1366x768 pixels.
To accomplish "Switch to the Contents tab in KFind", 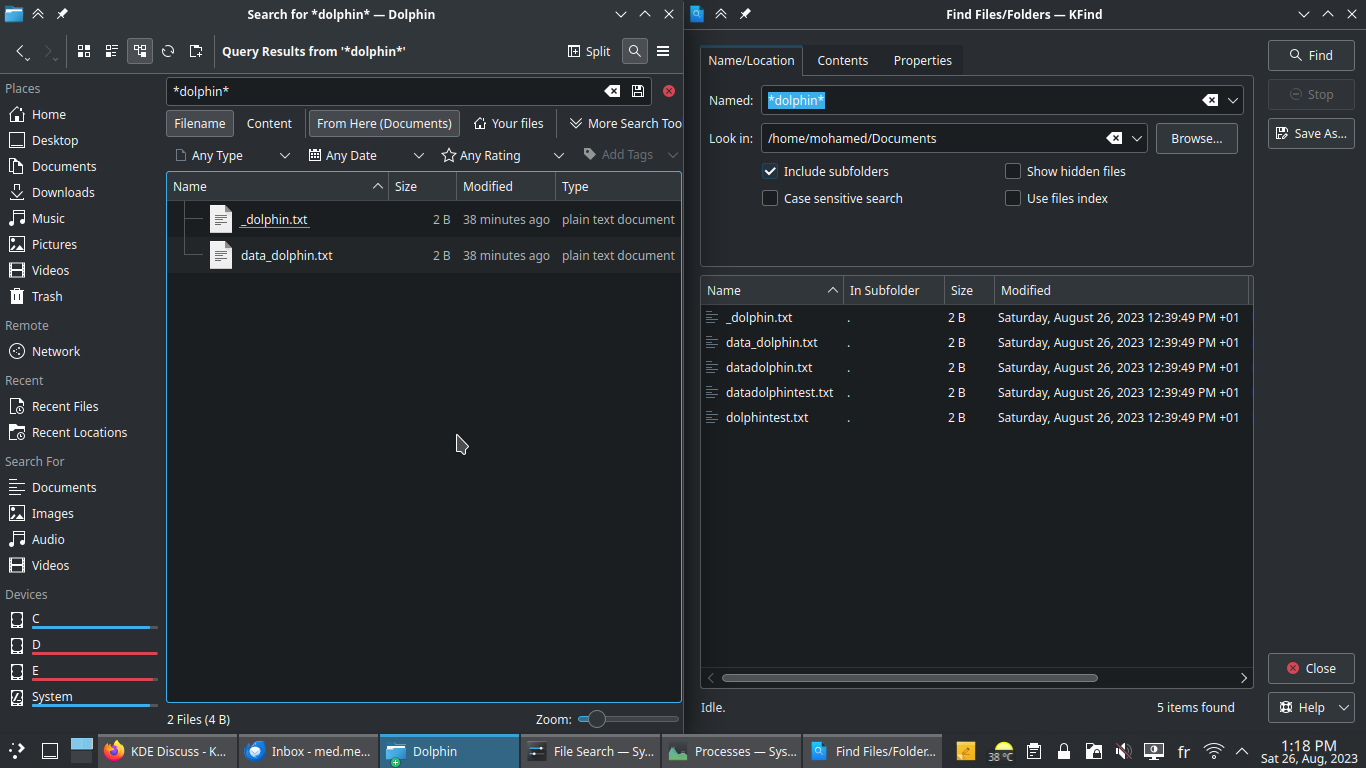I will 842,60.
